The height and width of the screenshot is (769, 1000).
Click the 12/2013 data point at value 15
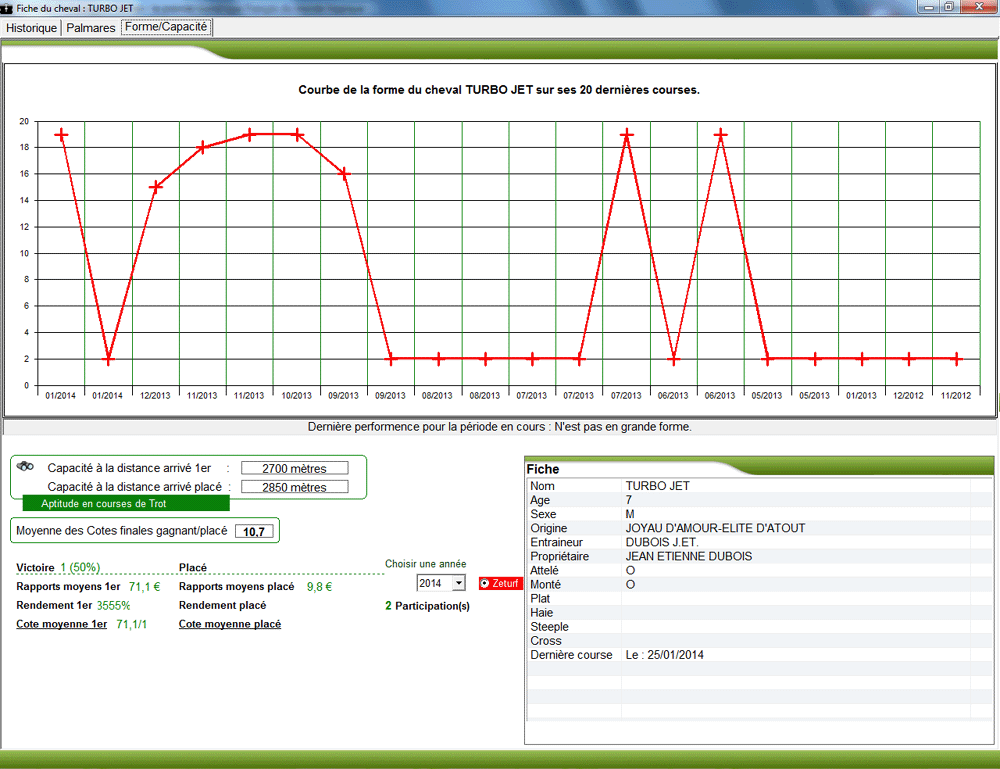155,187
